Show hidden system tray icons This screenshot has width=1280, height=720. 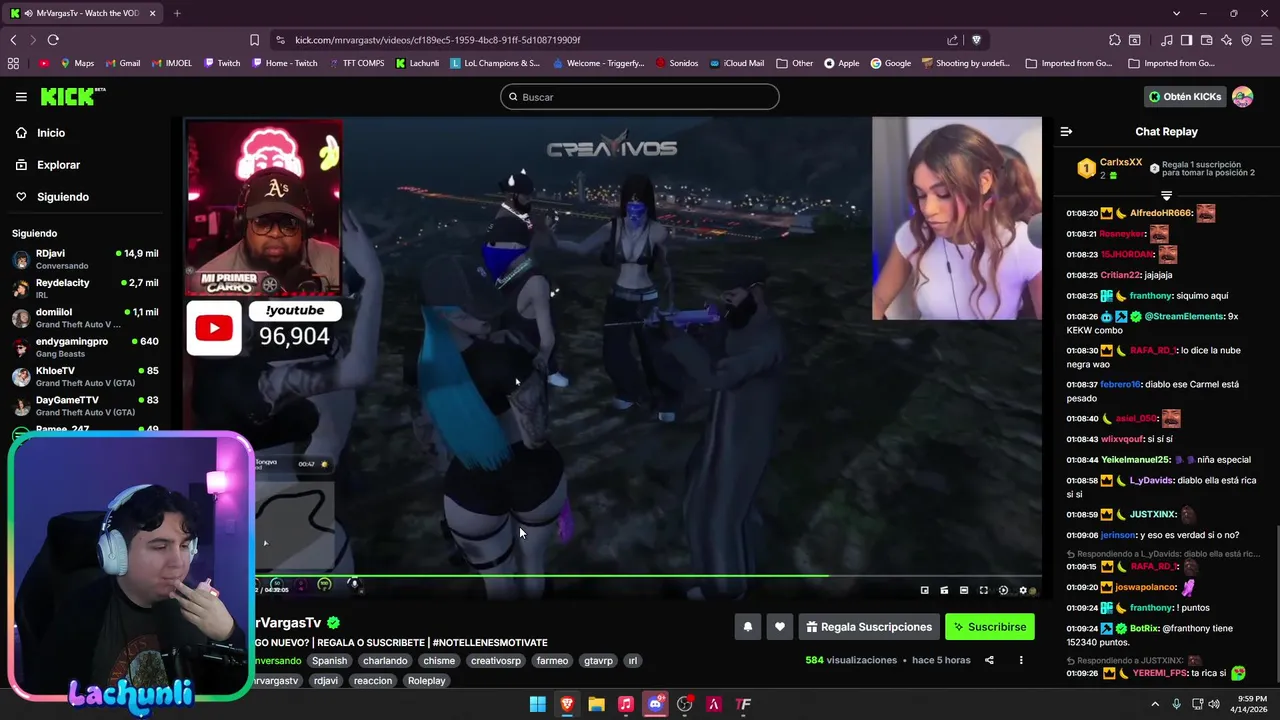pyautogui.click(x=1155, y=704)
